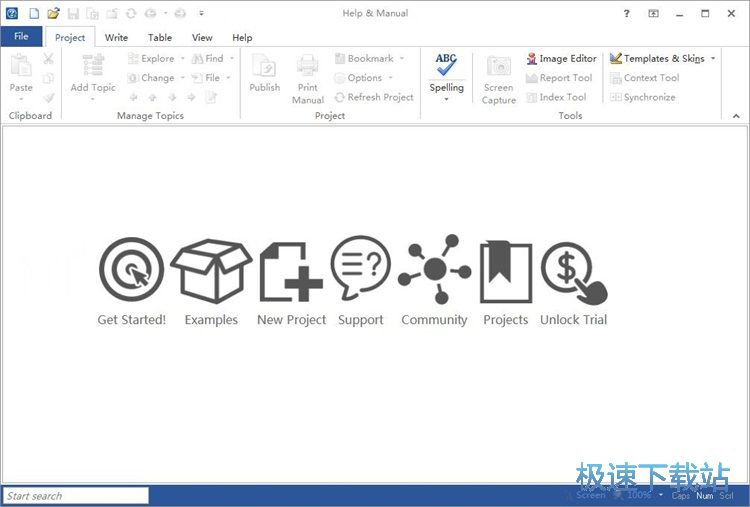Viewport: 750px width, 507px height.
Task: Click the Paste clipboard icon
Action: pos(21,66)
